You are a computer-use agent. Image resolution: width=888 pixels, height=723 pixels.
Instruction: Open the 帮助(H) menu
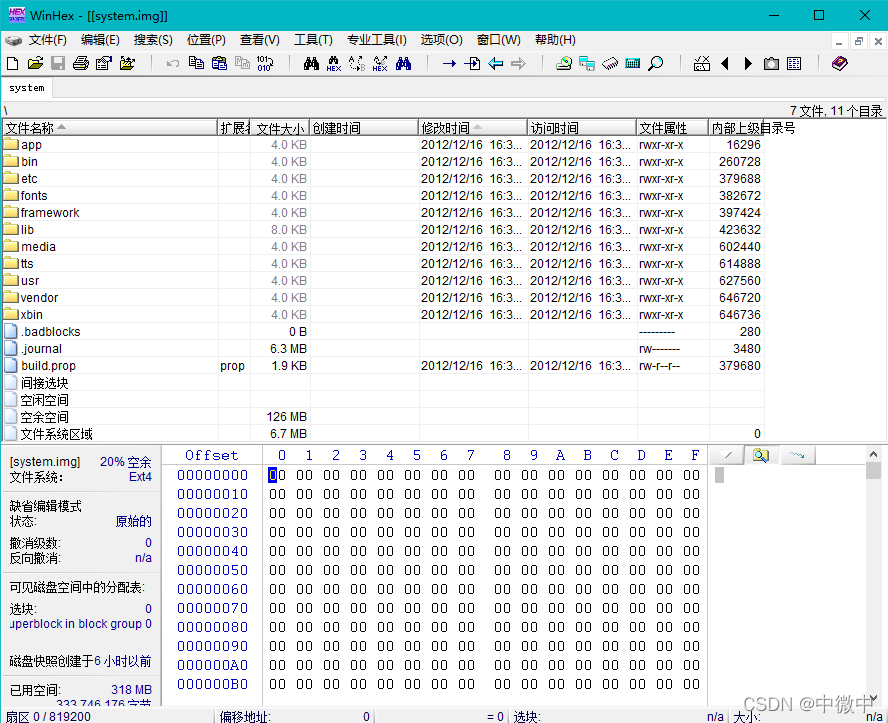[556, 40]
